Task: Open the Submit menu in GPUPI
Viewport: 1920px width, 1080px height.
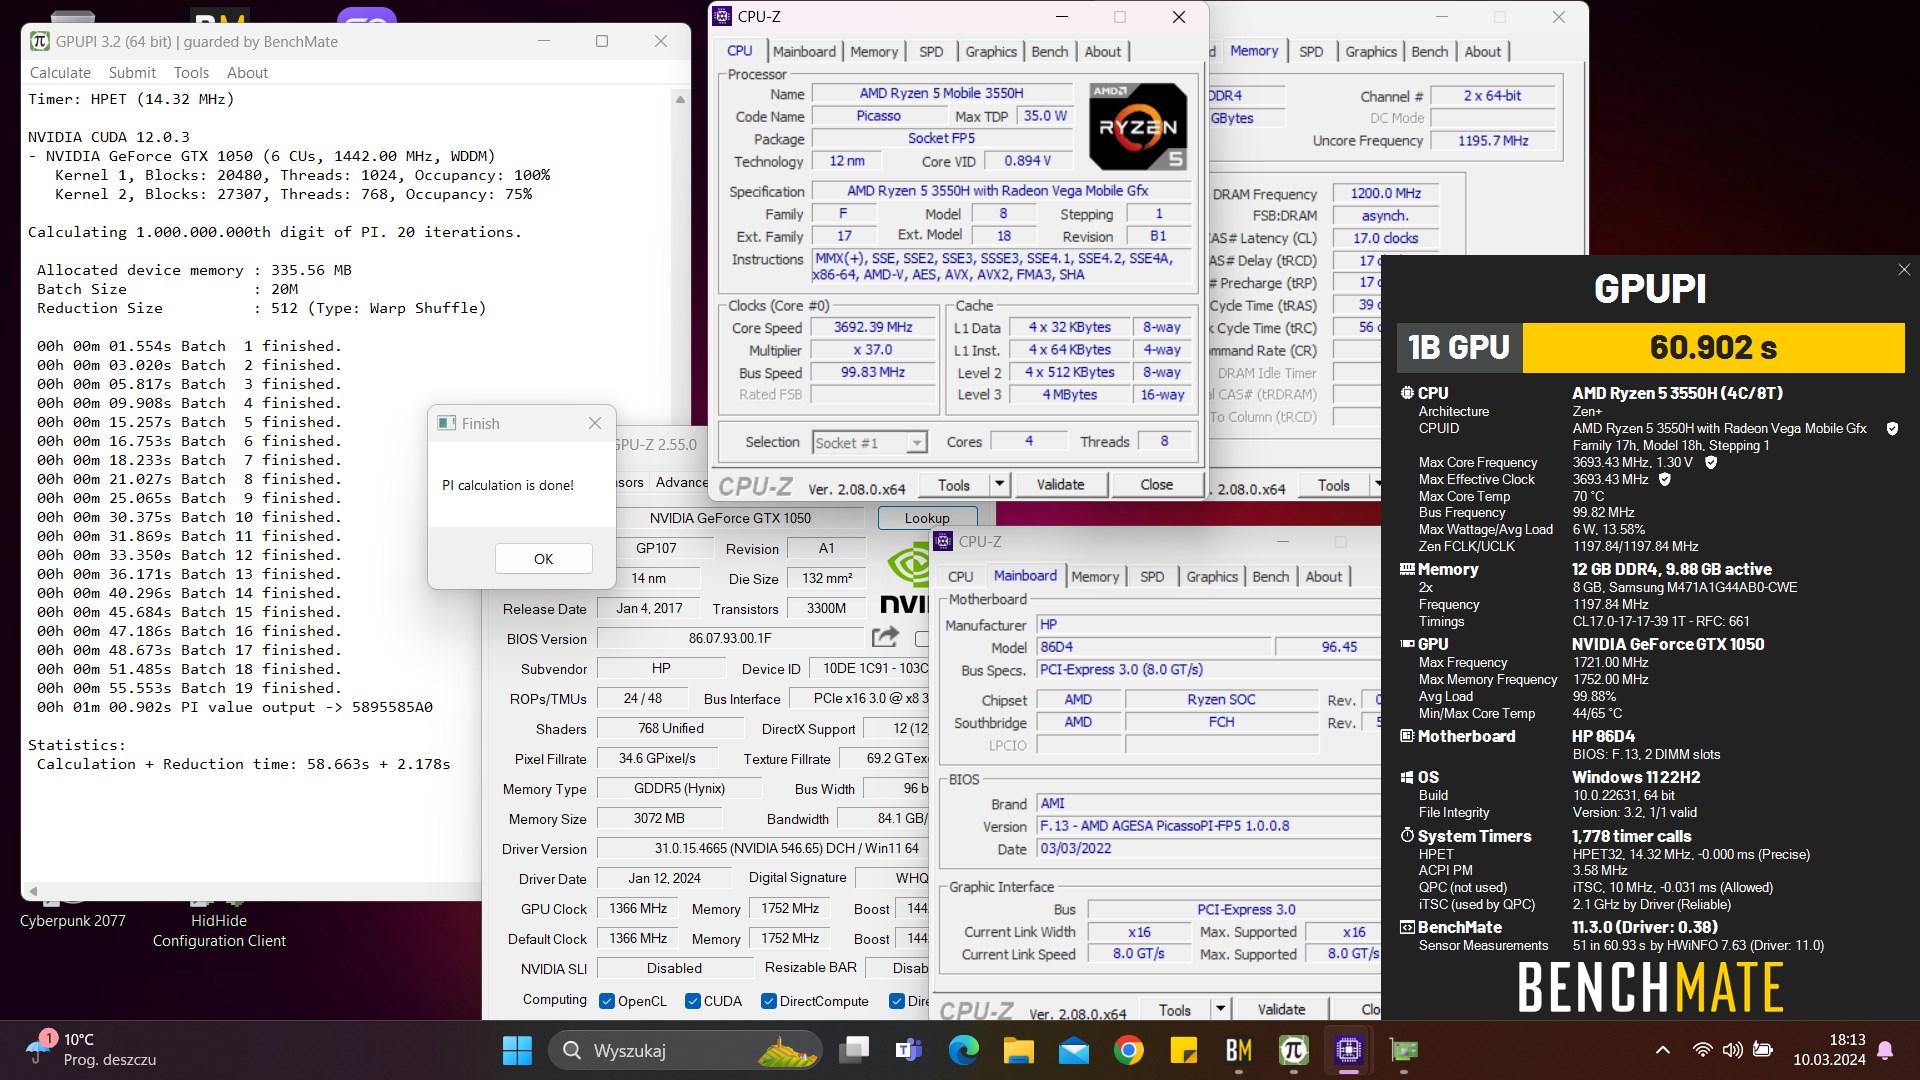Action: pos(132,73)
